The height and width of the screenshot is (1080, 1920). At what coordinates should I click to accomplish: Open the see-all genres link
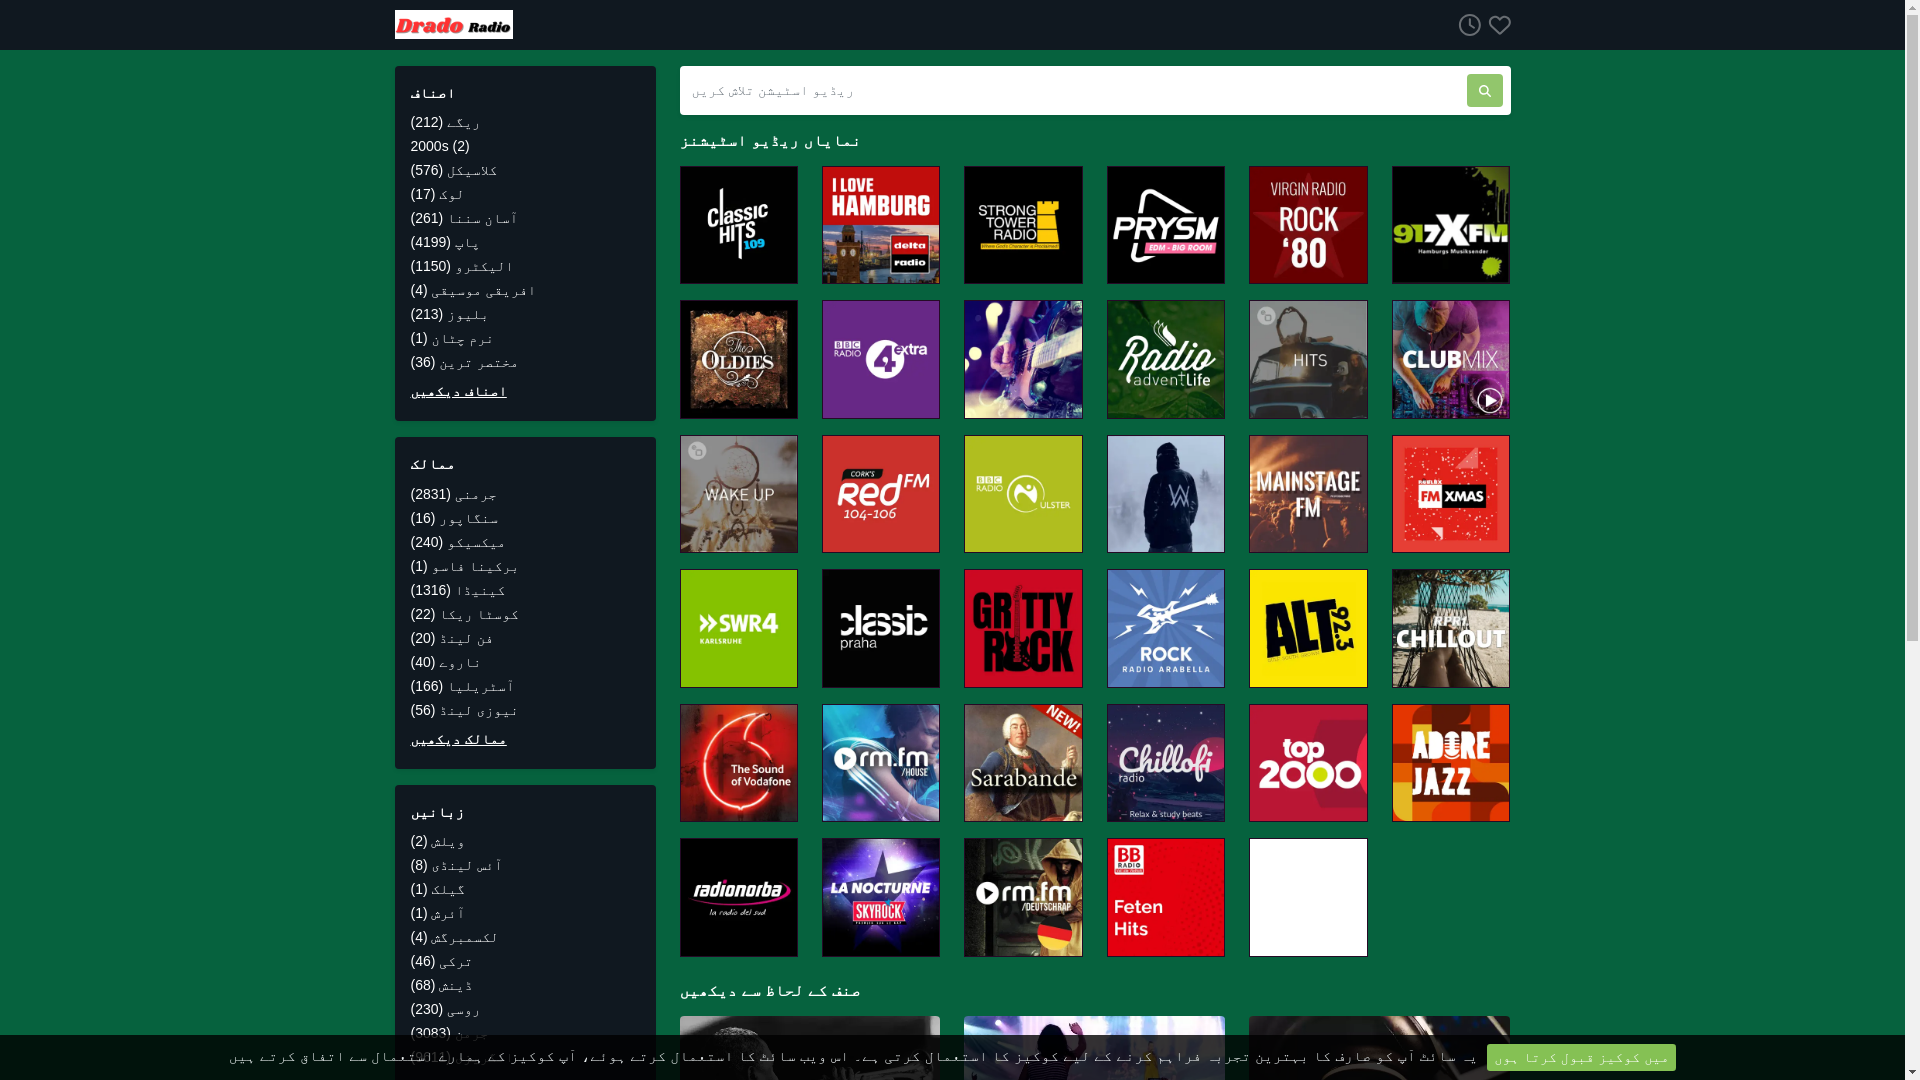(x=458, y=392)
